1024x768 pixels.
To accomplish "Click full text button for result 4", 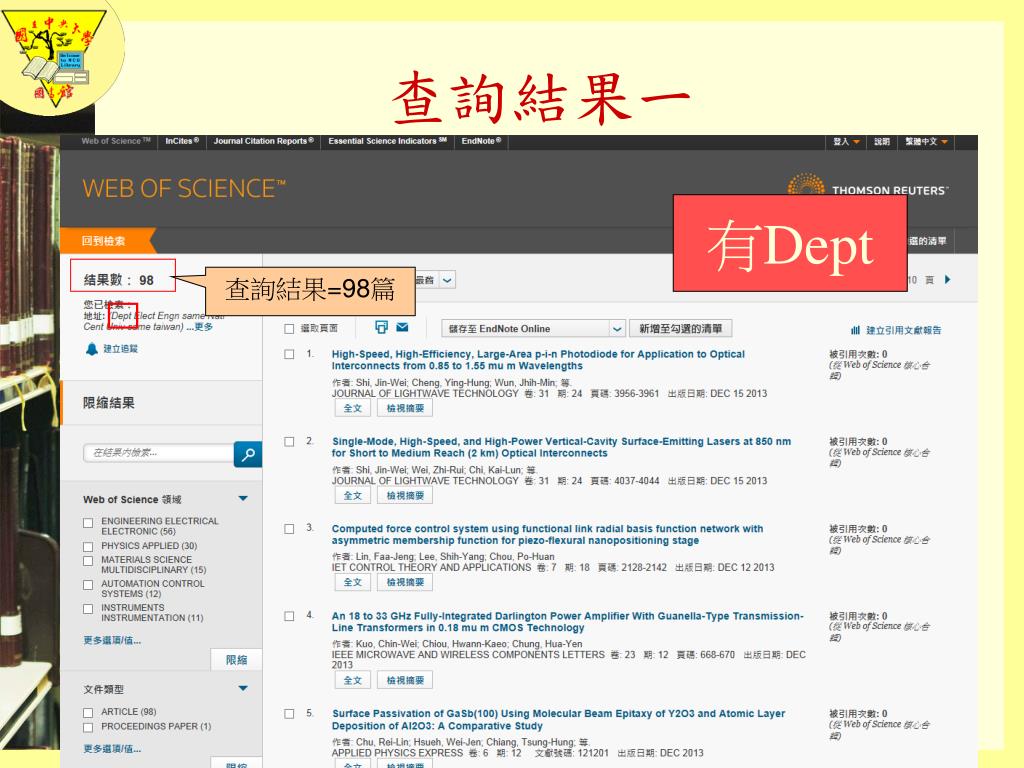I will (353, 680).
